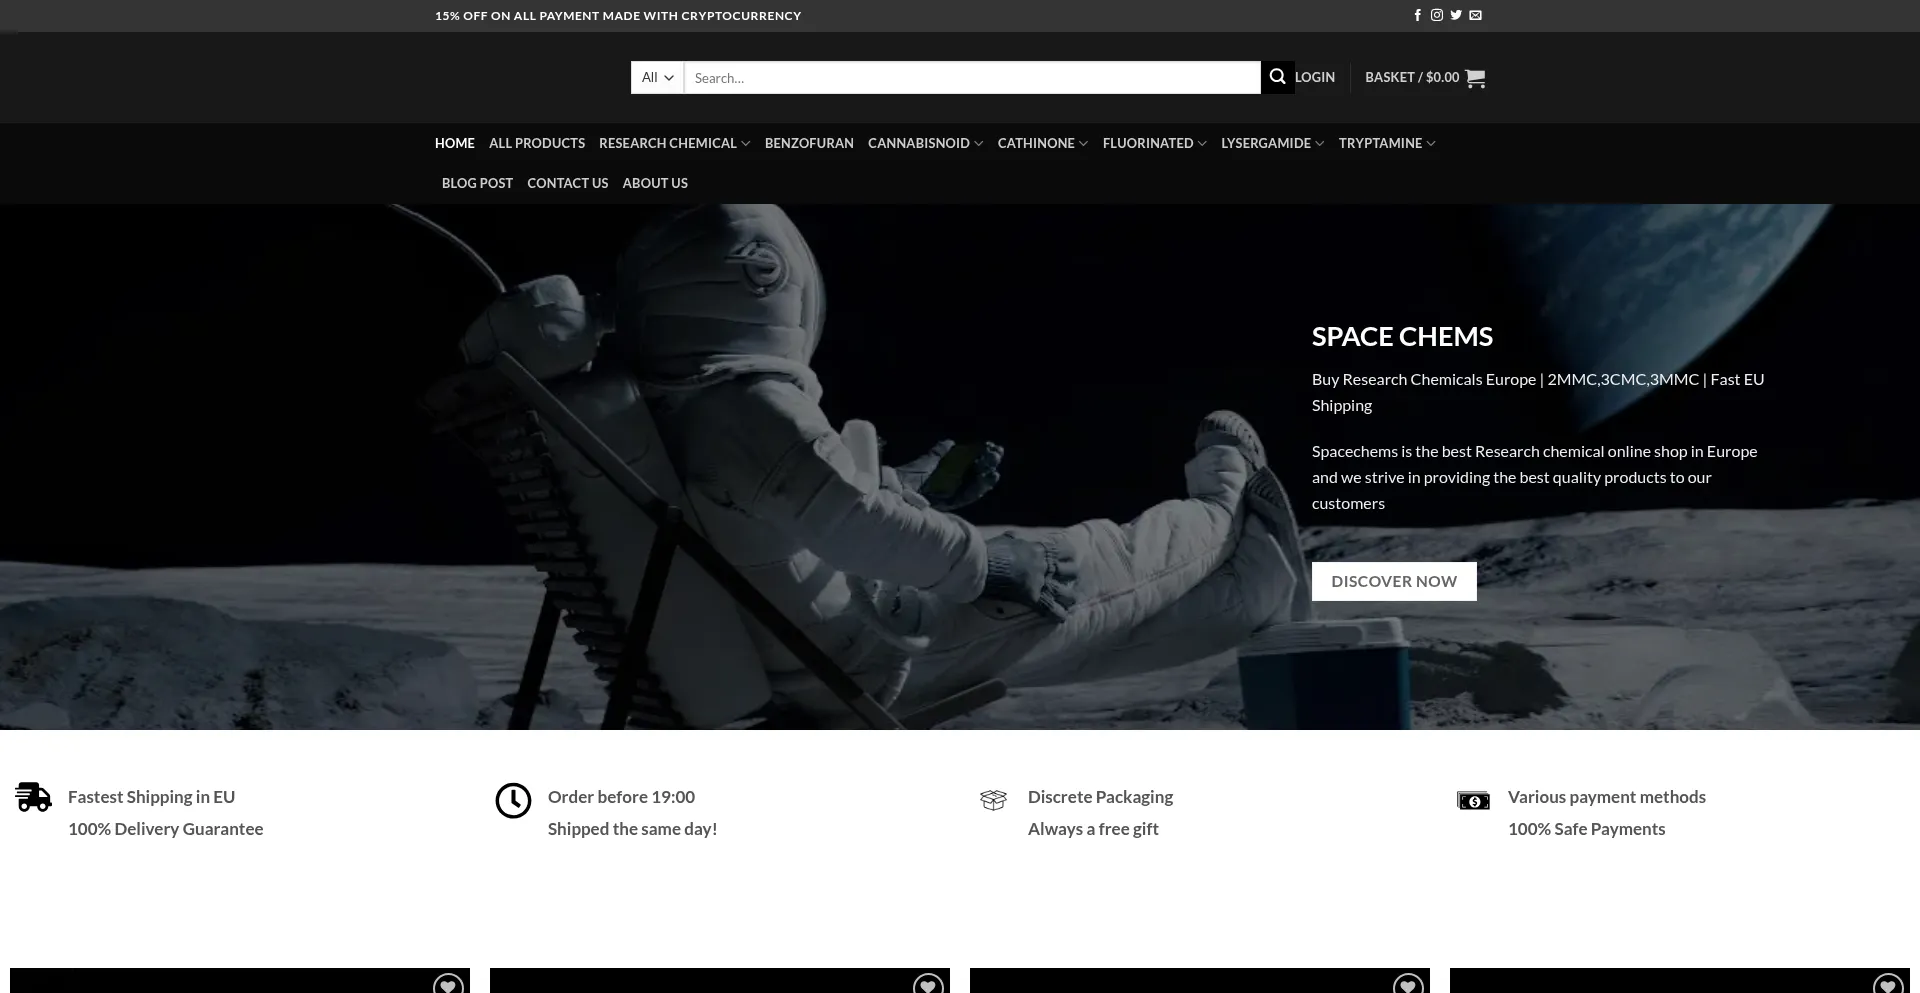This screenshot has height=993, width=1920.
Task: Click the clock icon beside Order before 19:00
Action: click(513, 800)
